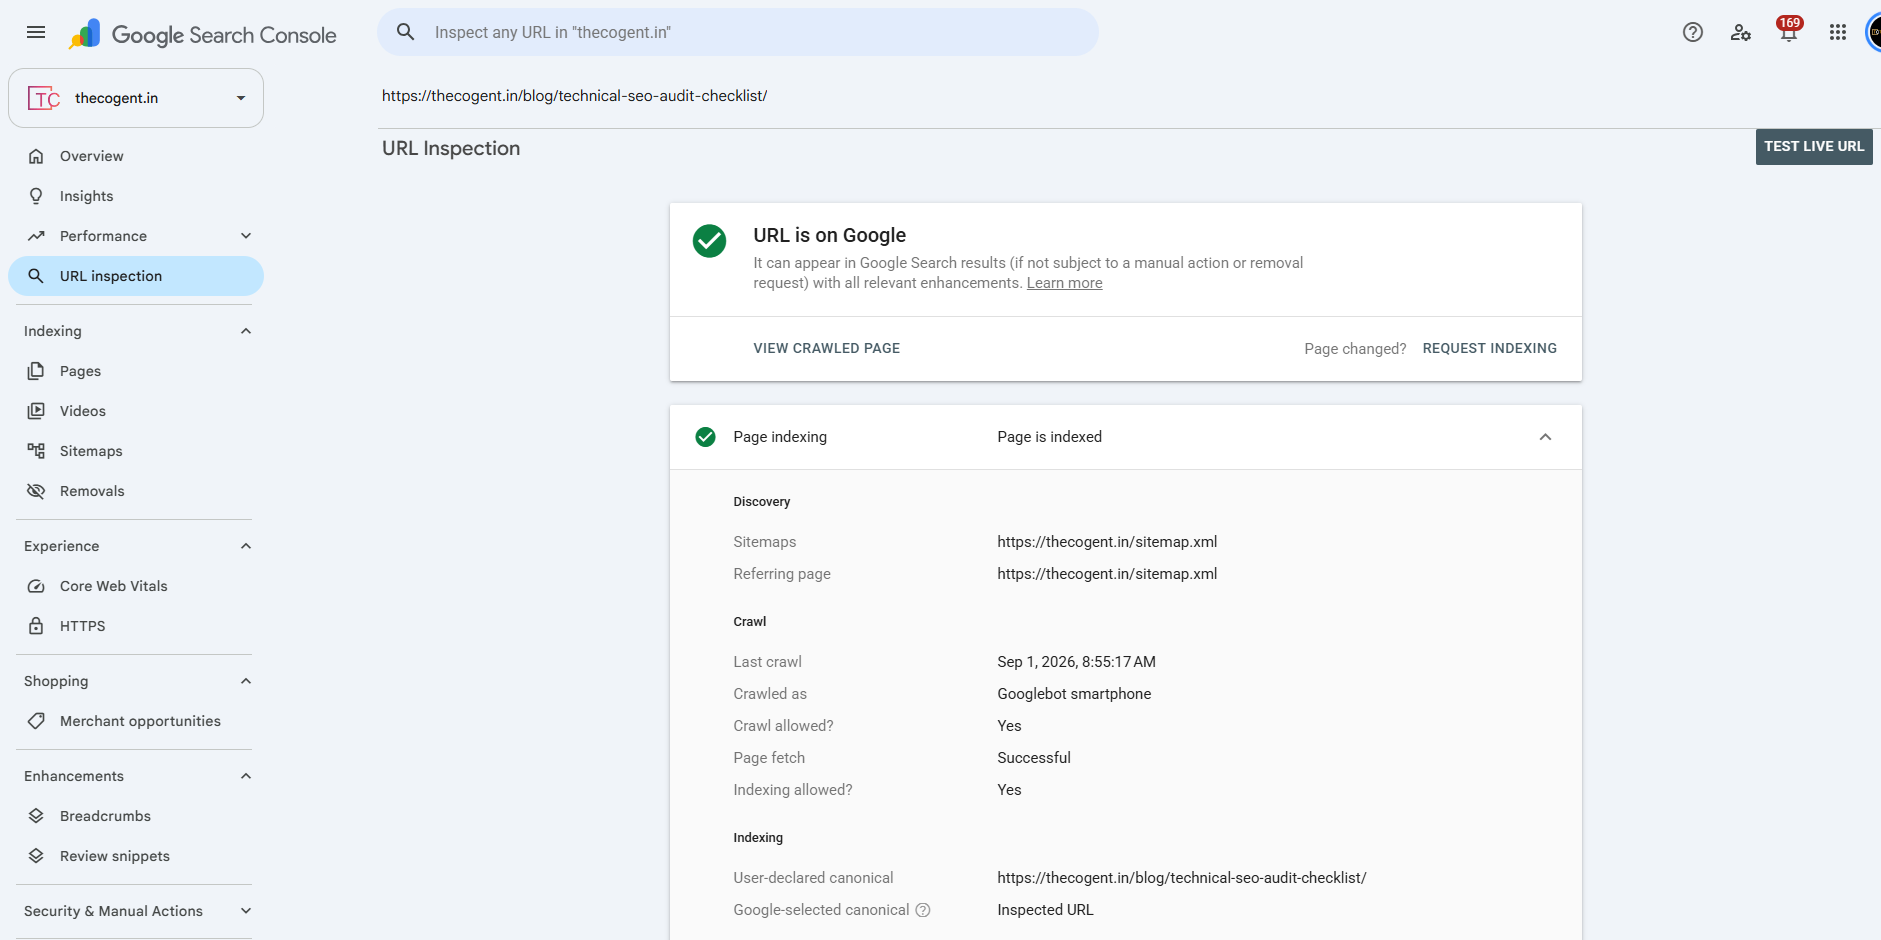The height and width of the screenshot is (940, 1881).
Task: Click the Performance trend icon
Action: pos(36,236)
